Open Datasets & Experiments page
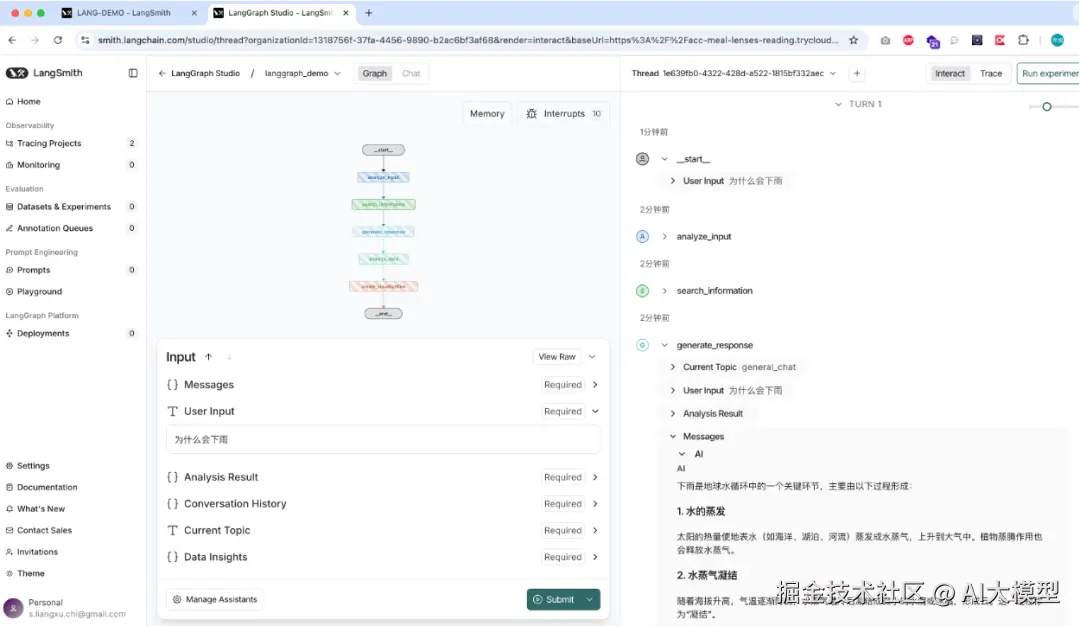Image resolution: width=1080 pixels, height=626 pixels. (x=63, y=207)
